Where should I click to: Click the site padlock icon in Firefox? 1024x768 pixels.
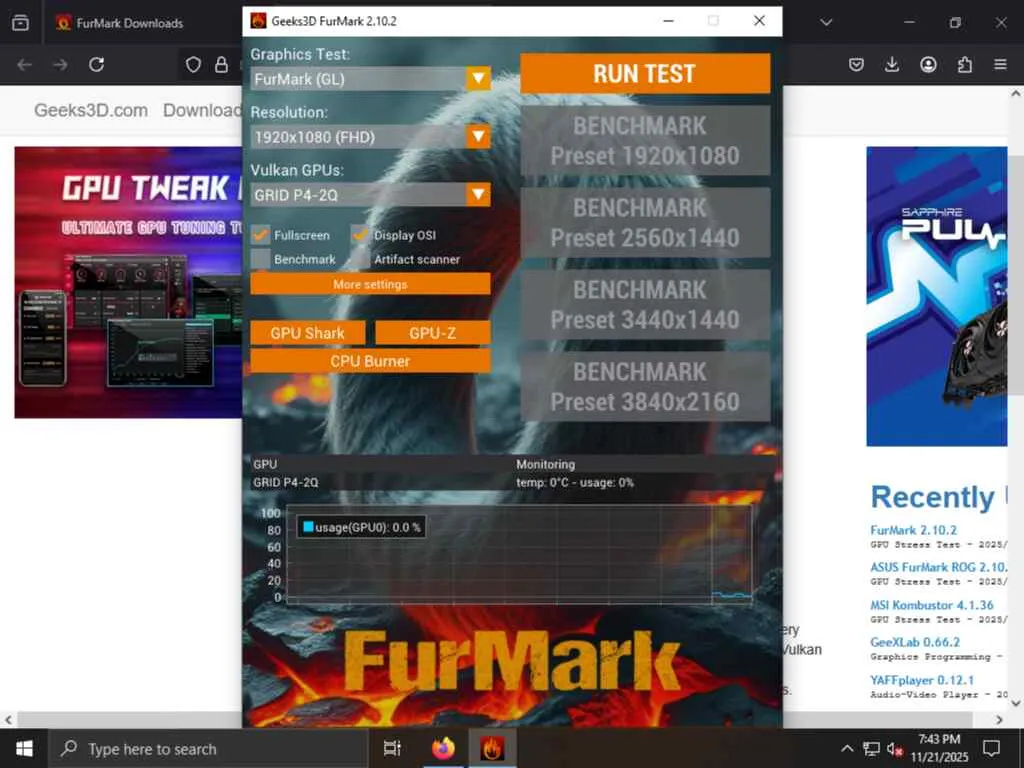[x=221, y=65]
